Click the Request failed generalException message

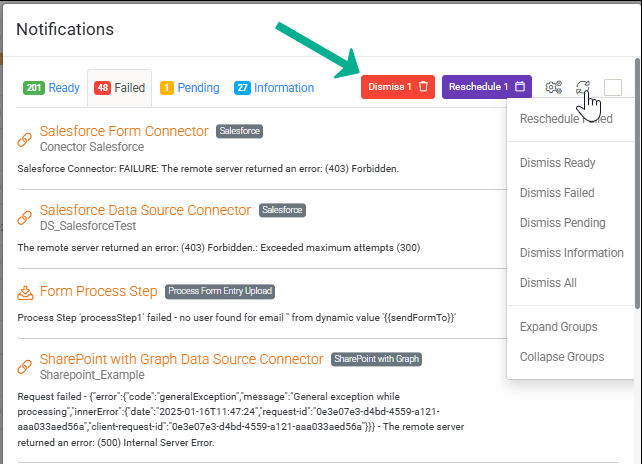click(x=241, y=419)
